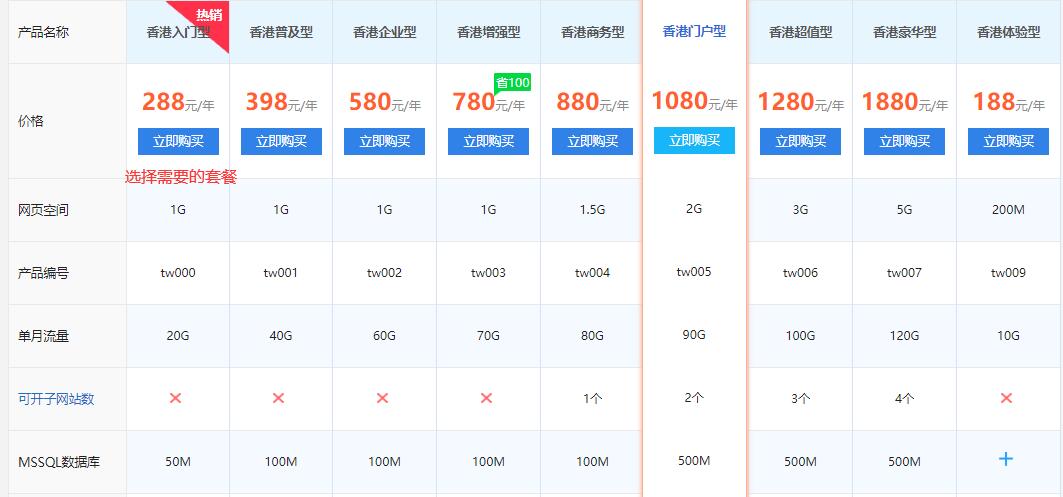
Task: Click the 120G 单月流量 value
Action: pyautogui.click(x=904, y=336)
